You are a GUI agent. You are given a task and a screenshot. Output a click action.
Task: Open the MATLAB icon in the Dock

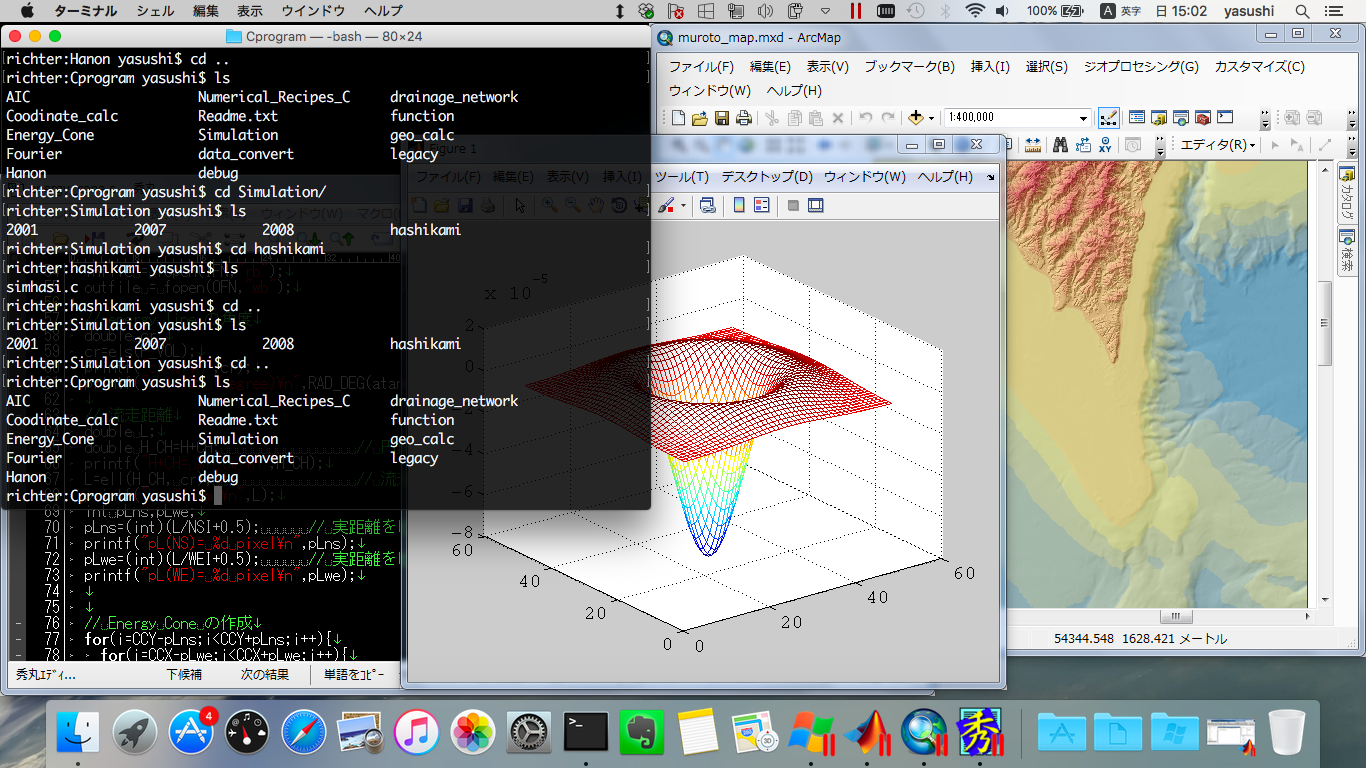867,732
